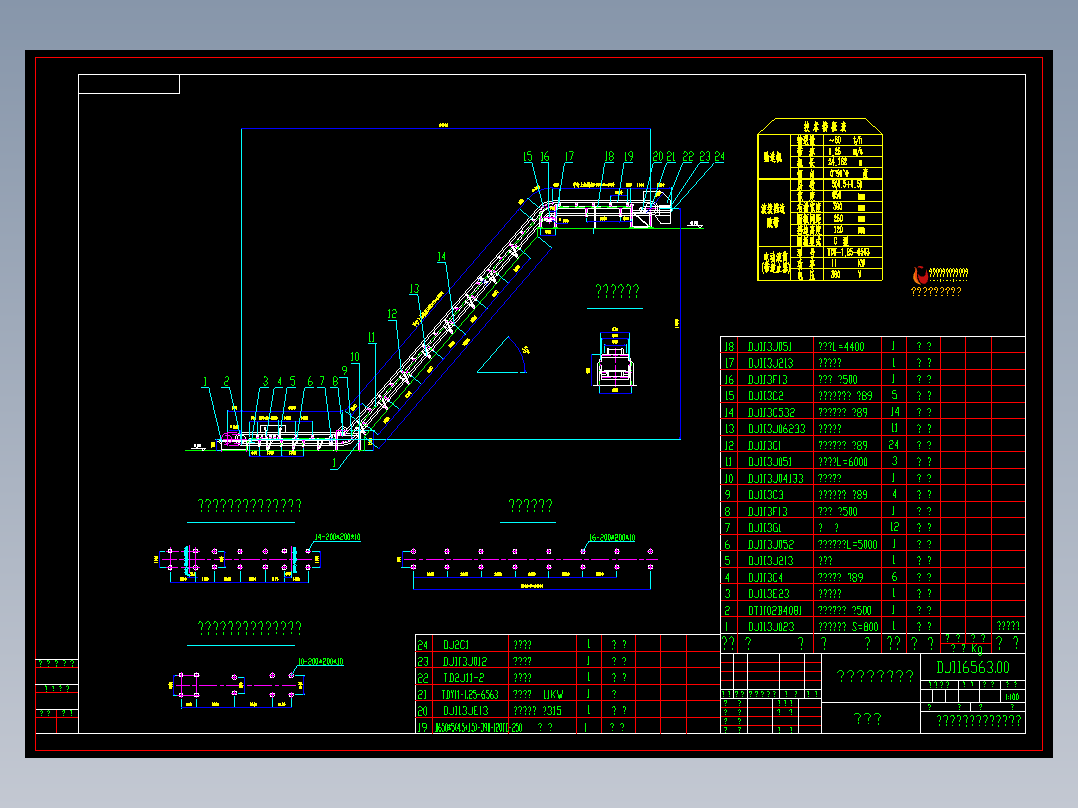Click the cyan incline angle triangle symbol
This screenshot has width=1078, height=808.
(x=504, y=355)
